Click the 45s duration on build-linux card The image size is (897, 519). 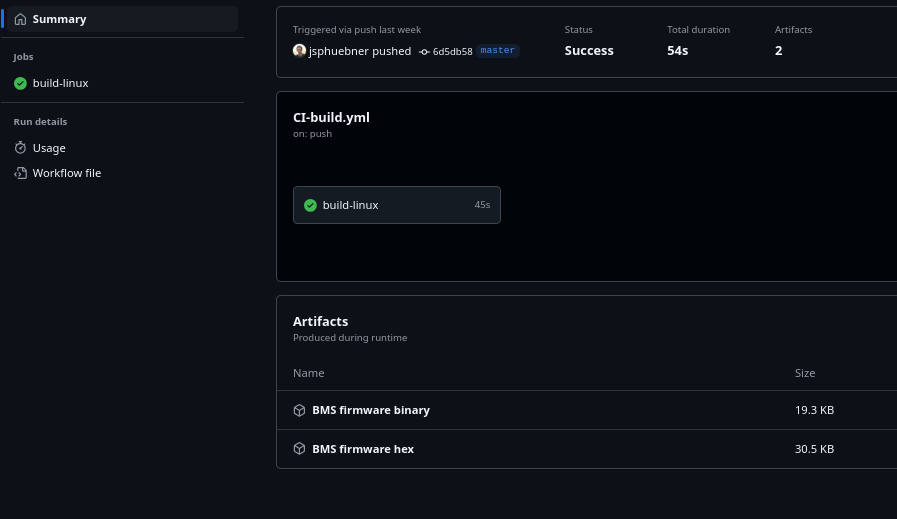[482, 205]
